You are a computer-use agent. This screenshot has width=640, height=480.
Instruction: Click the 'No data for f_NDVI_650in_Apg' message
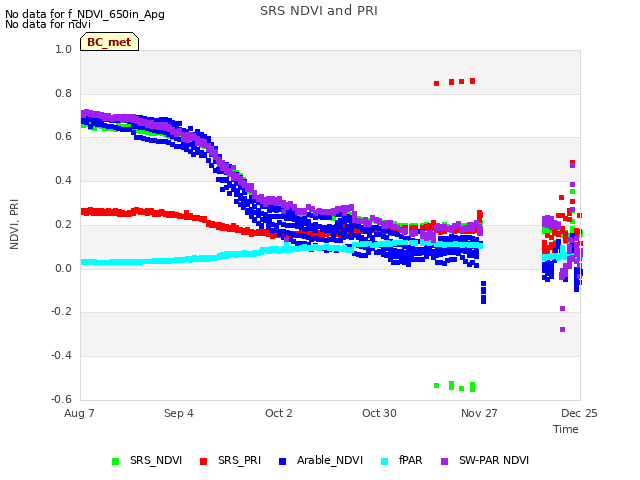click(x=85, y=14)
